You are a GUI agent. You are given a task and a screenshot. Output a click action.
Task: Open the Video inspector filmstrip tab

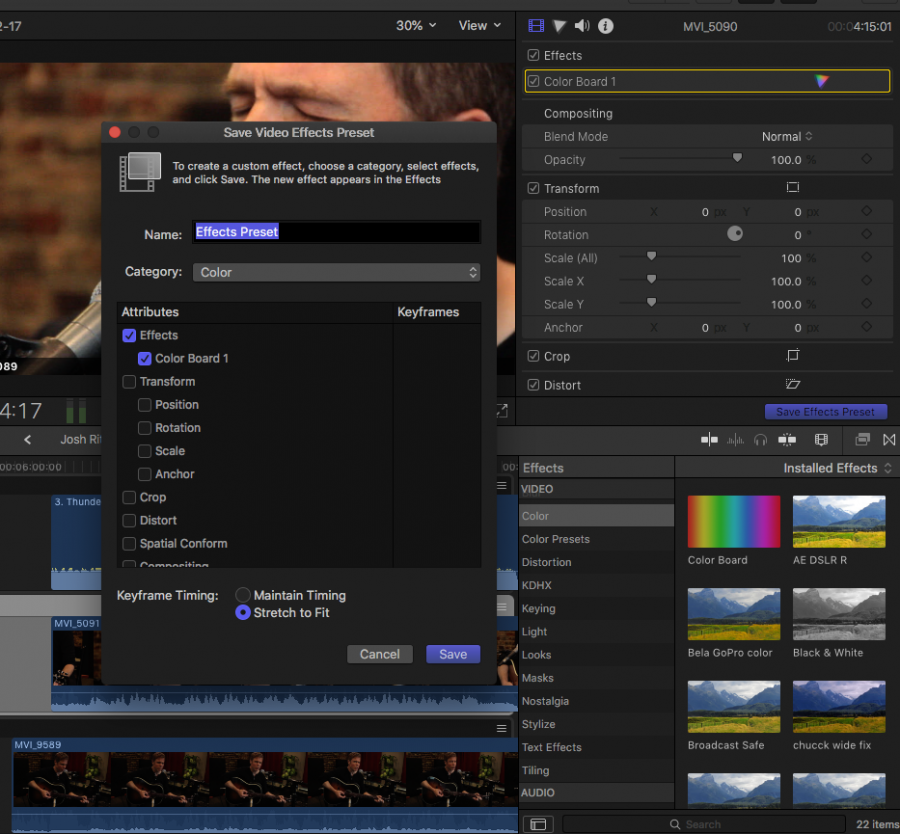(x=537, y=26)
